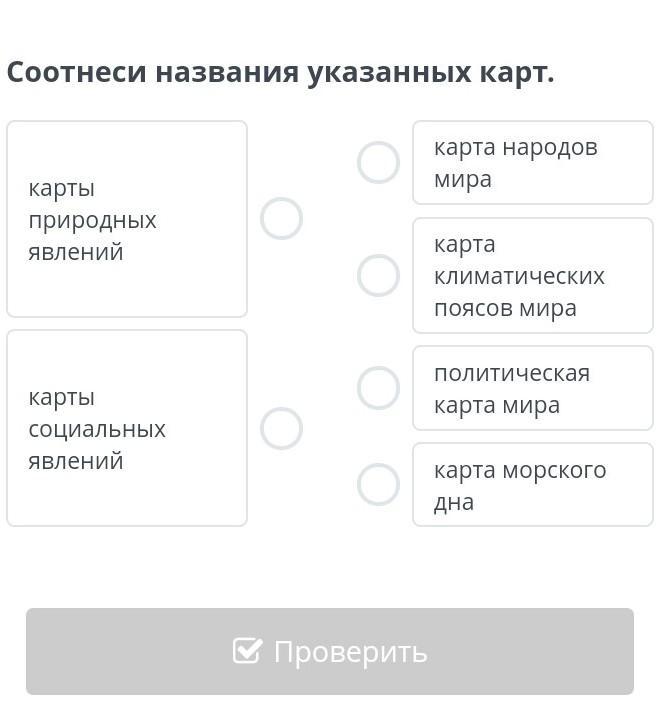Click the word «морского» in the bottom right card
Viewport: 659px width, 714px height.
point(555,470)
